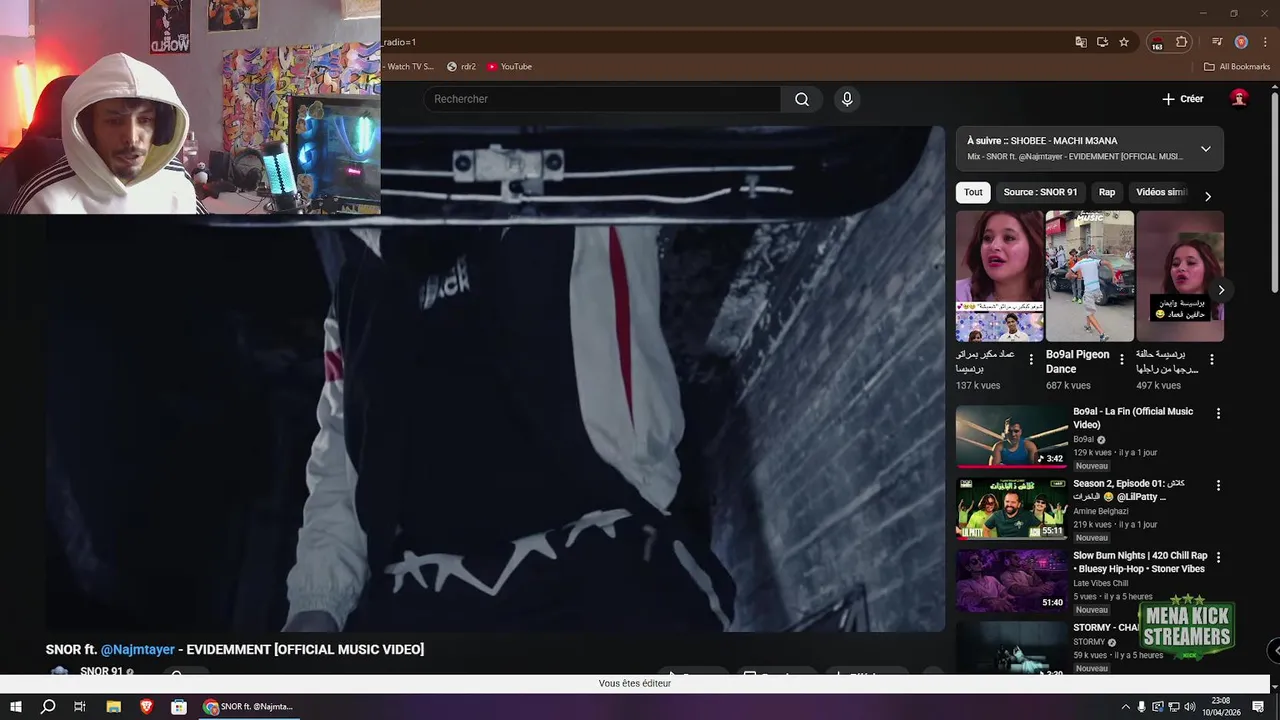1280x720 pixels.
Task: Click the install app icon in address bar
Action: tap(1102, 42)
